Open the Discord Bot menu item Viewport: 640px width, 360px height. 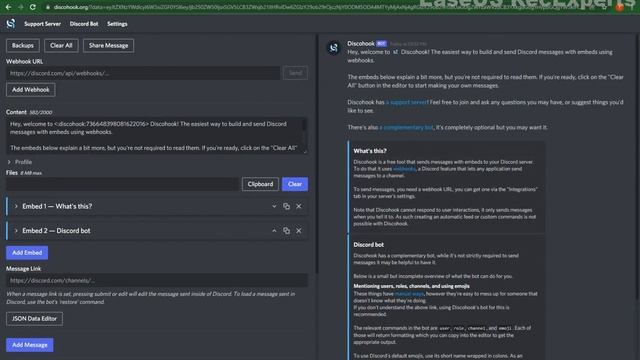[x=84, y=24]
